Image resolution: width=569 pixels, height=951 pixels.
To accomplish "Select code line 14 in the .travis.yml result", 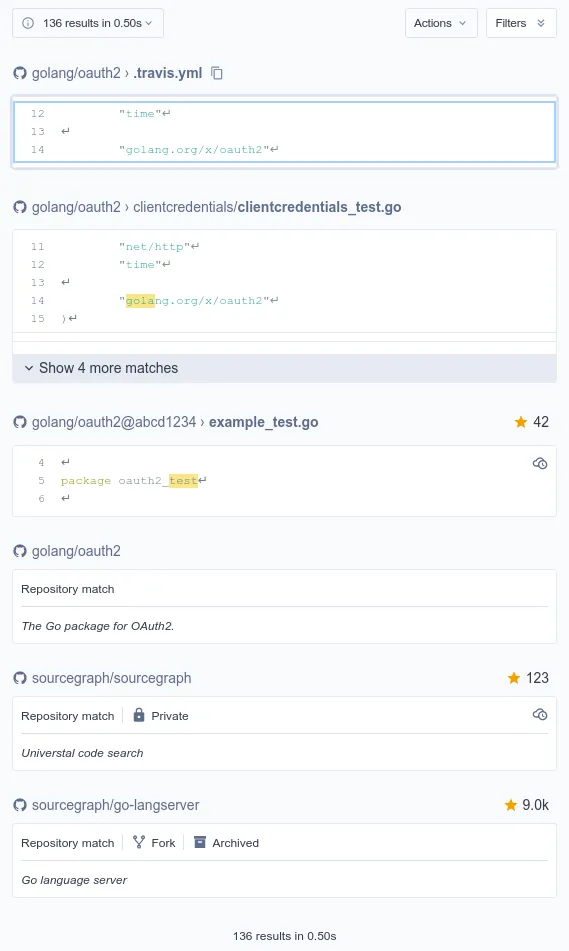I will coord(284,149).
